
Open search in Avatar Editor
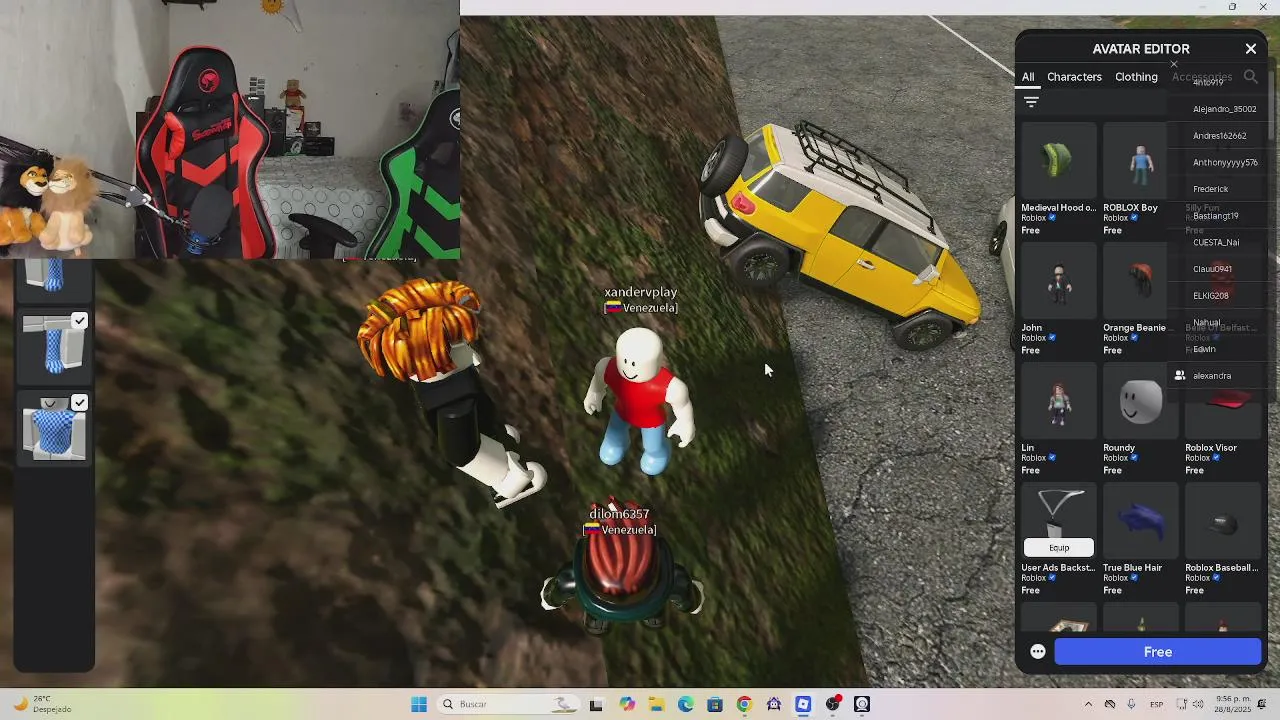pos(1250,76)
